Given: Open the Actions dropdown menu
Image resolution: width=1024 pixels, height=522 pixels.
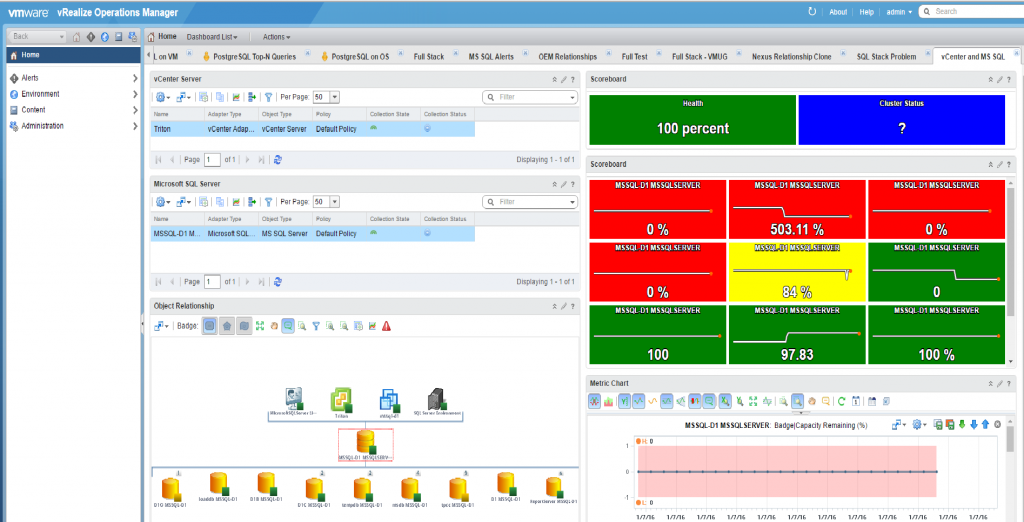Looking at the screenshot, I should tap(277, 37).
